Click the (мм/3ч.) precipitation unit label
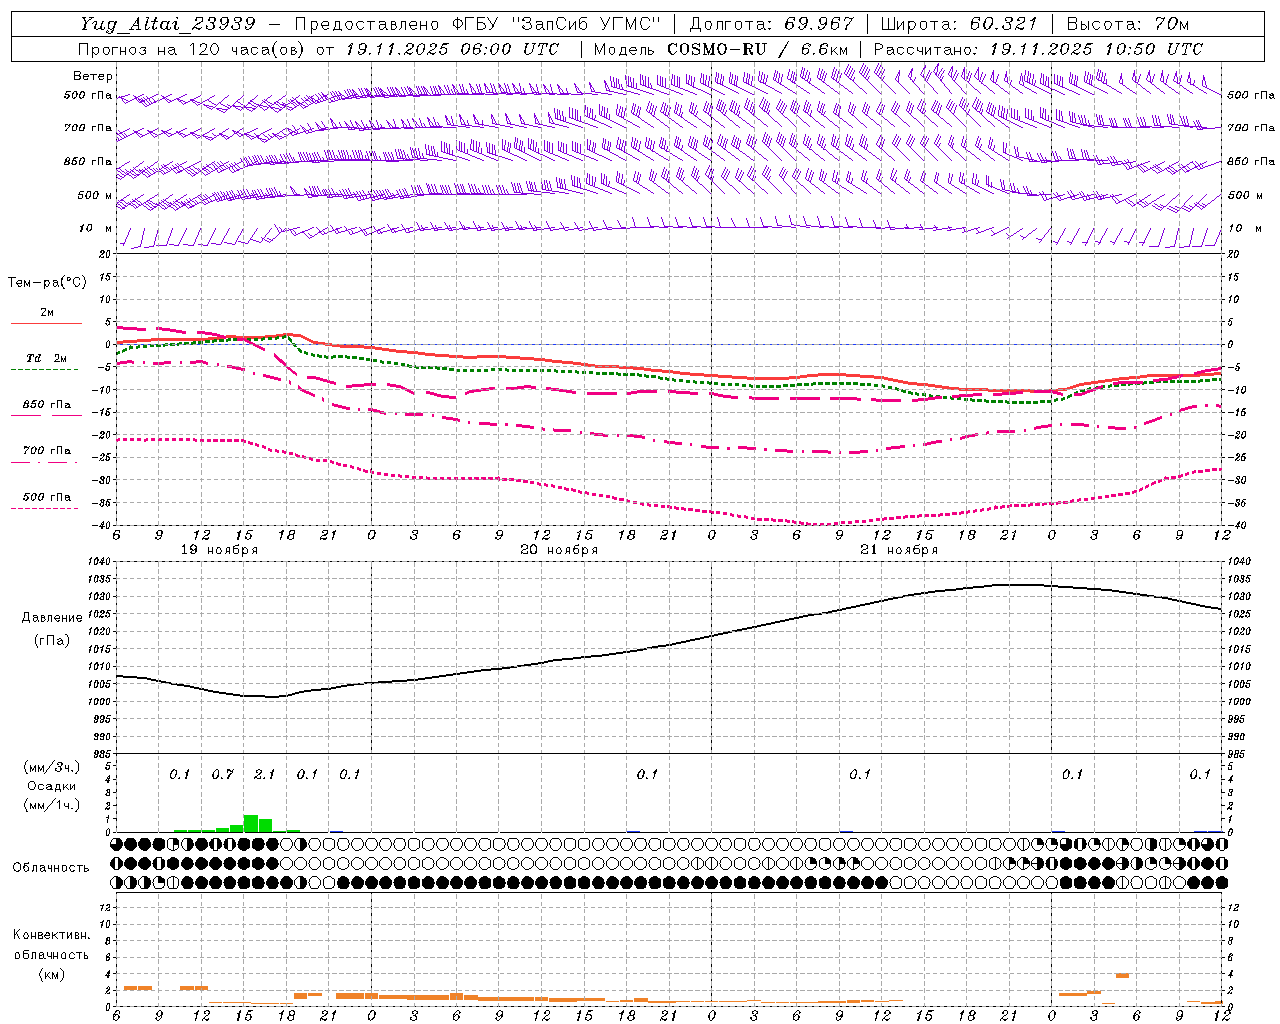The height and width of the screenshot is (1024, 1280). [x=51, y=767]
